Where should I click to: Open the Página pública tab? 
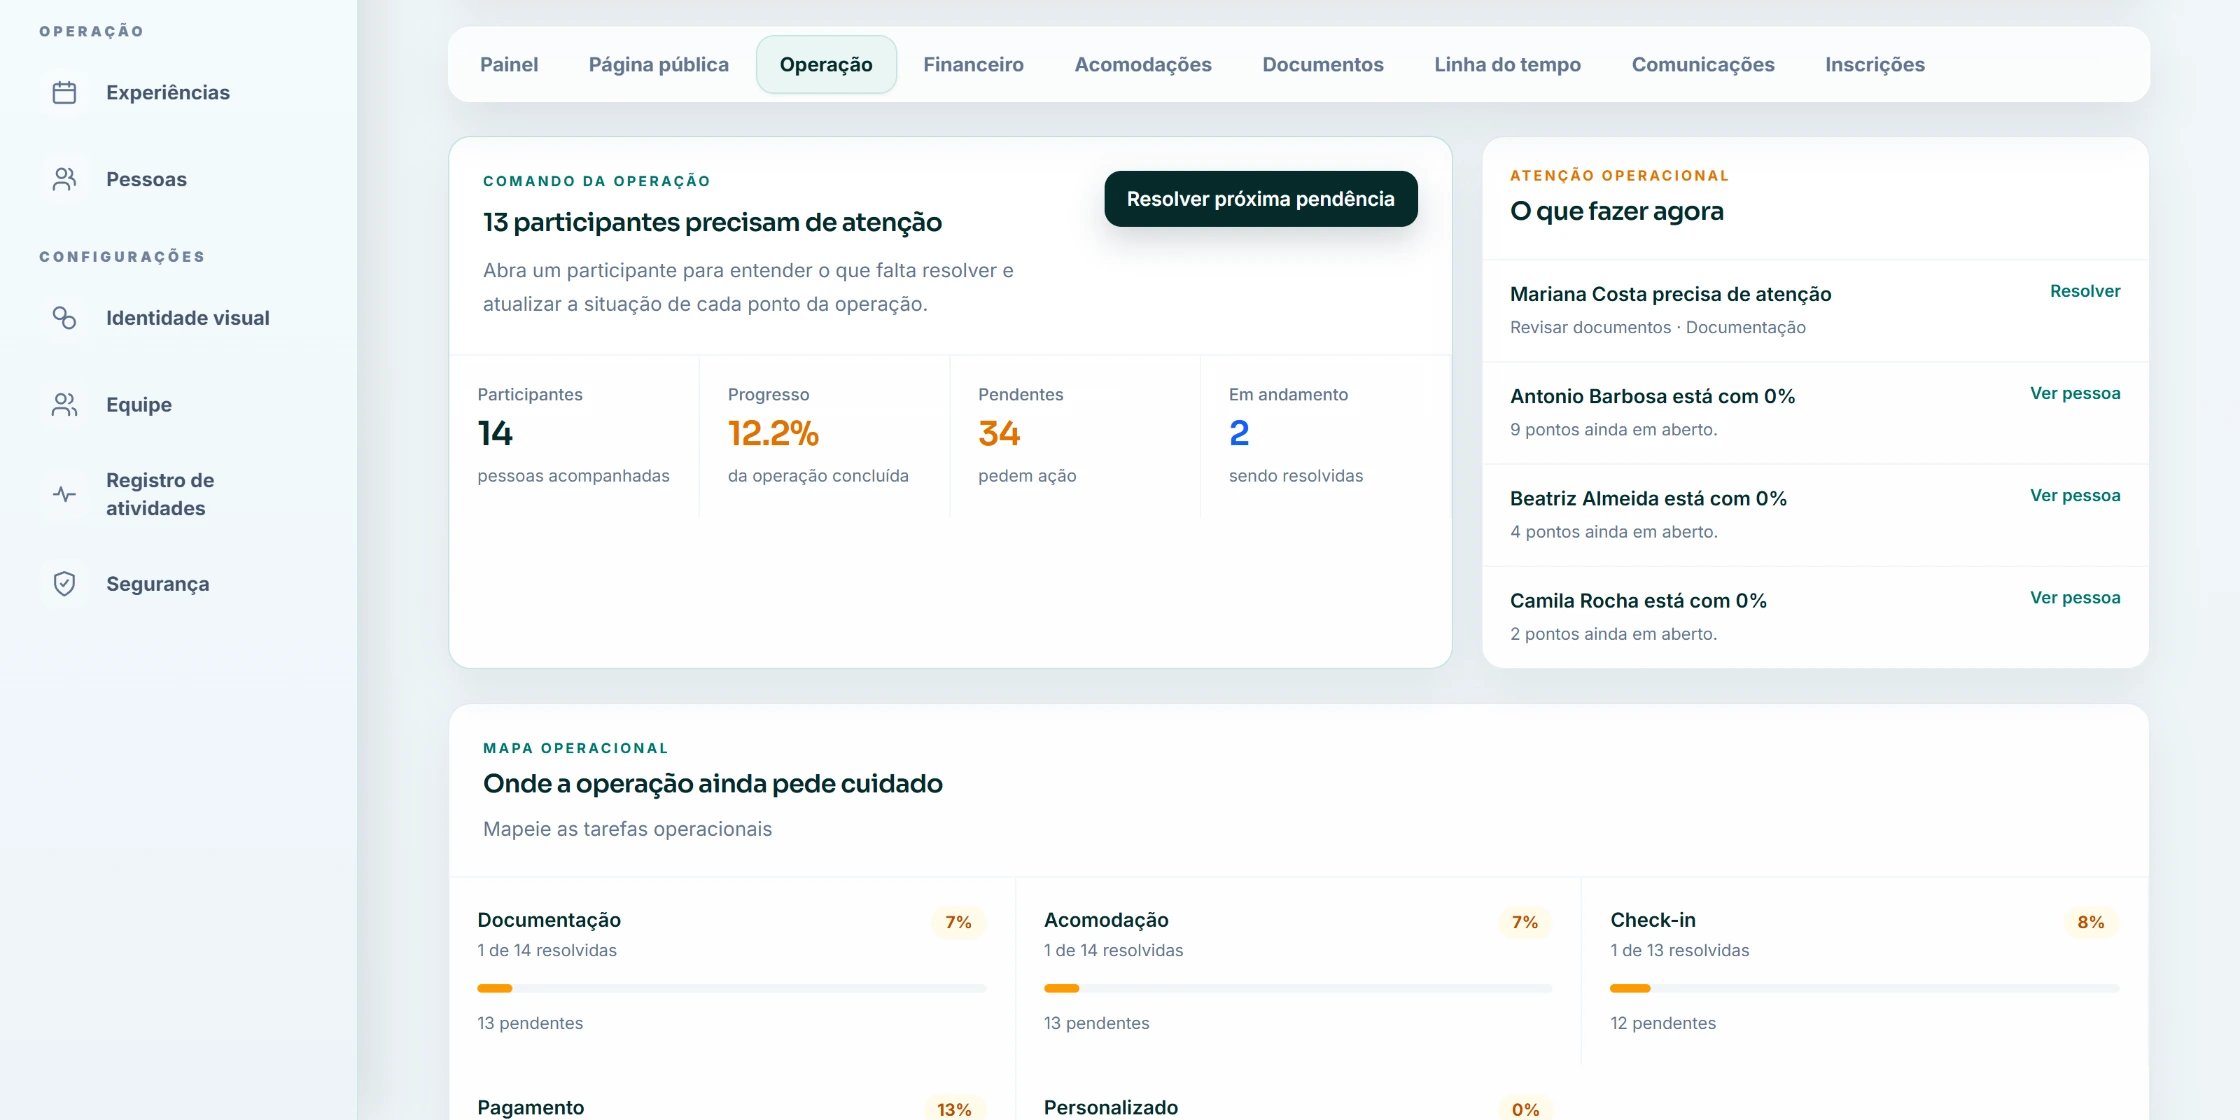[x=659, y=65]
